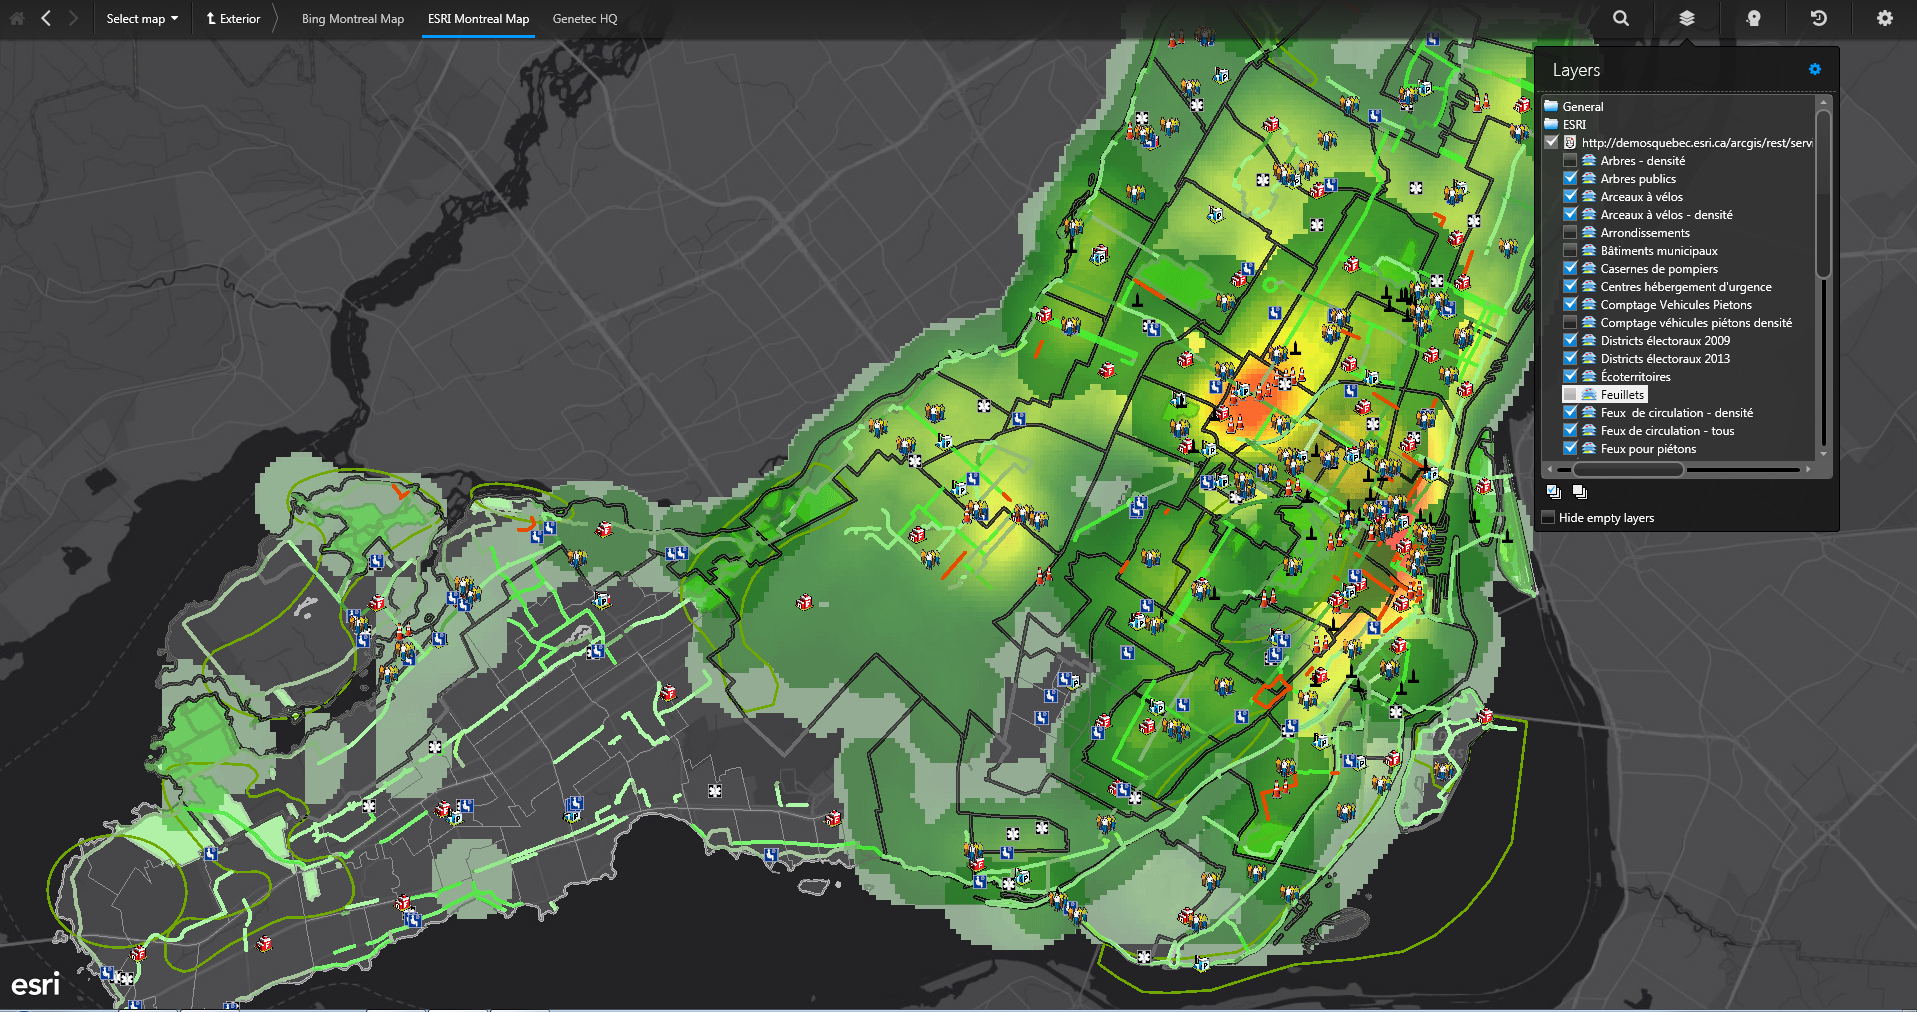
Task: Enable the Feuillets layer checkbox
Action: pyautogui.click(x=1570, y=394)
